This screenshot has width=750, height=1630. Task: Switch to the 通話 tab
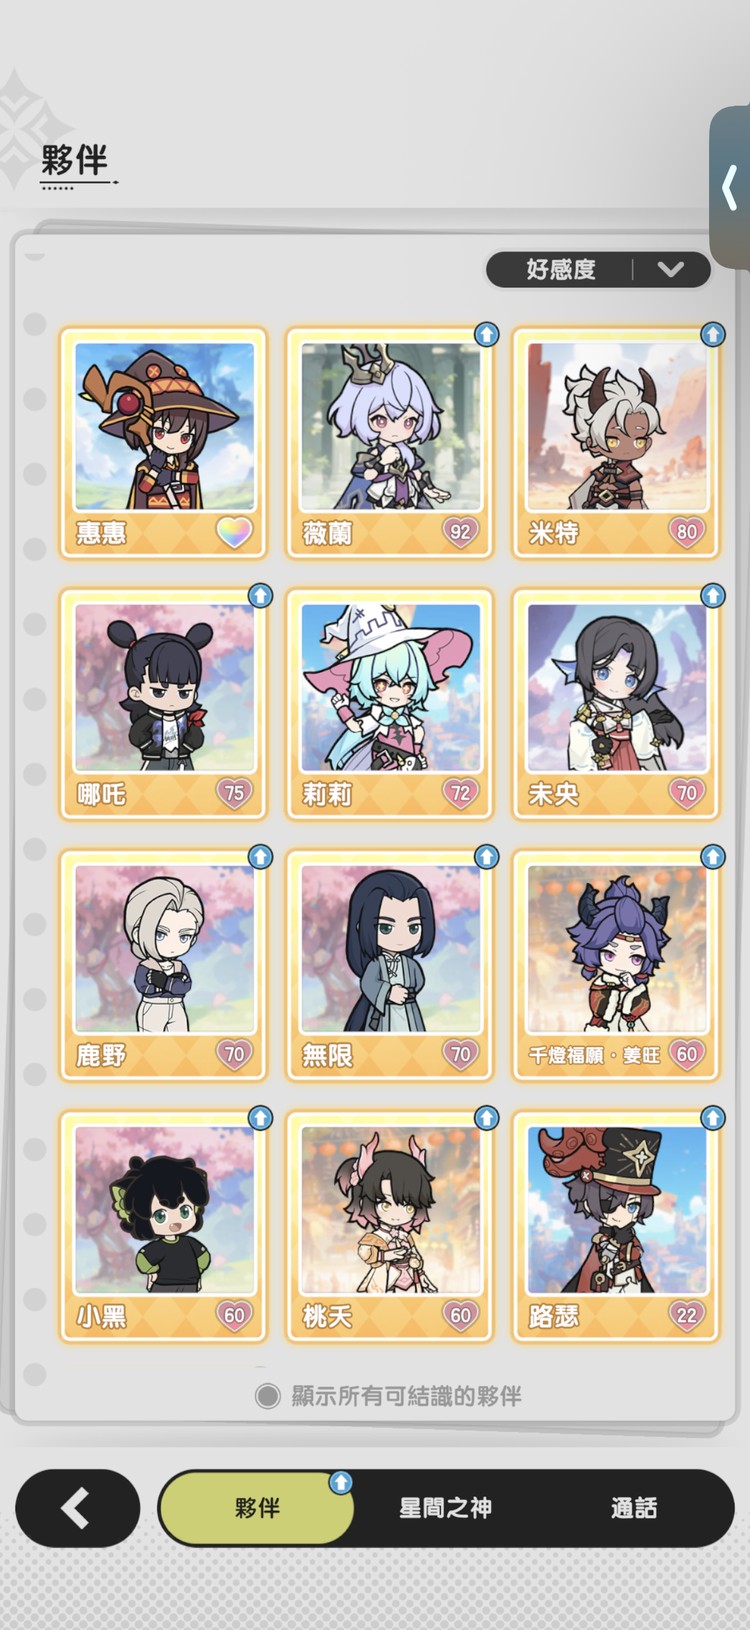click(634, 1508)
